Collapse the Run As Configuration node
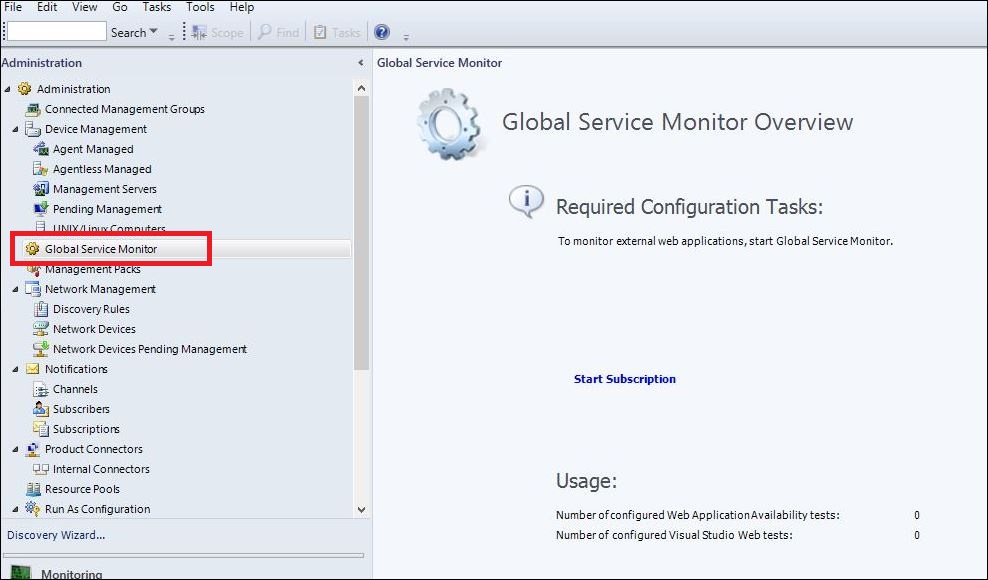Screen dimensions: 988x580 (16, 509)
